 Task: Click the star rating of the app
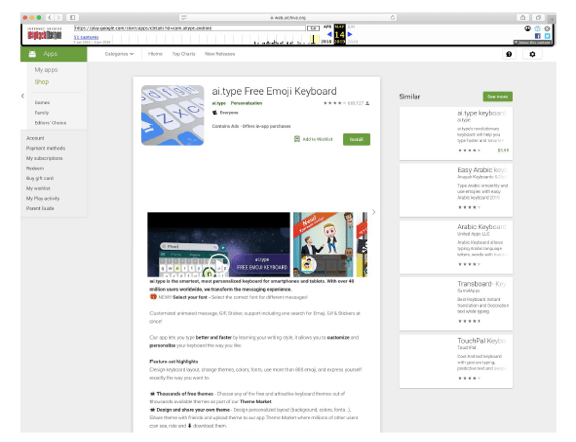click(x=334, y=103)
